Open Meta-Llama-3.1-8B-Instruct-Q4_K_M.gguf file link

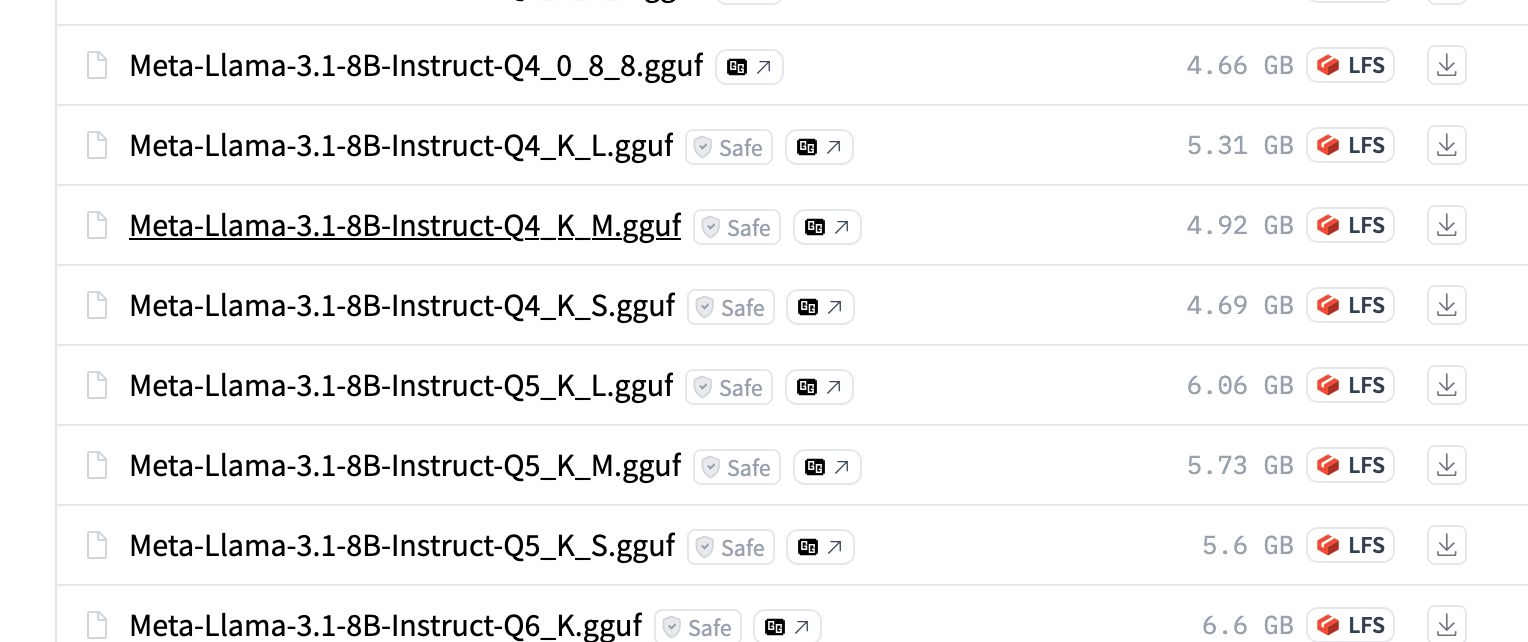point(405,226)
